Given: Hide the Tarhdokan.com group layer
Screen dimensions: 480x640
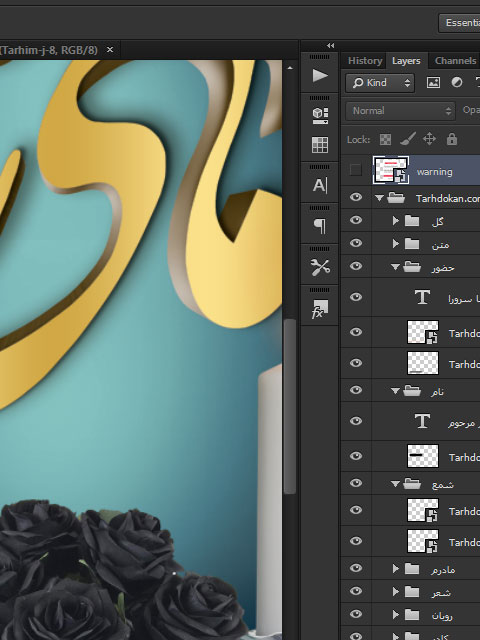Looking at the screenshot, I should [356, 198].
